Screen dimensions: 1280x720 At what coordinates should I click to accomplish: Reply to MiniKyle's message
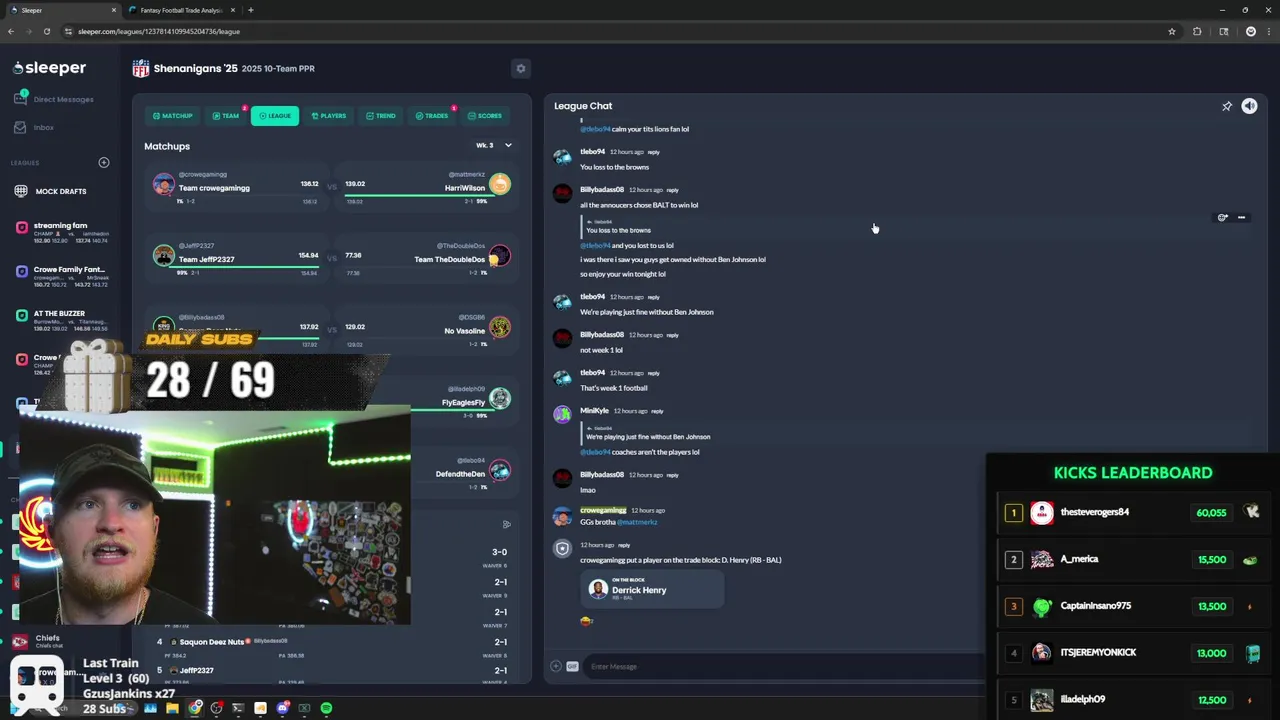click(x=657, y=411)
